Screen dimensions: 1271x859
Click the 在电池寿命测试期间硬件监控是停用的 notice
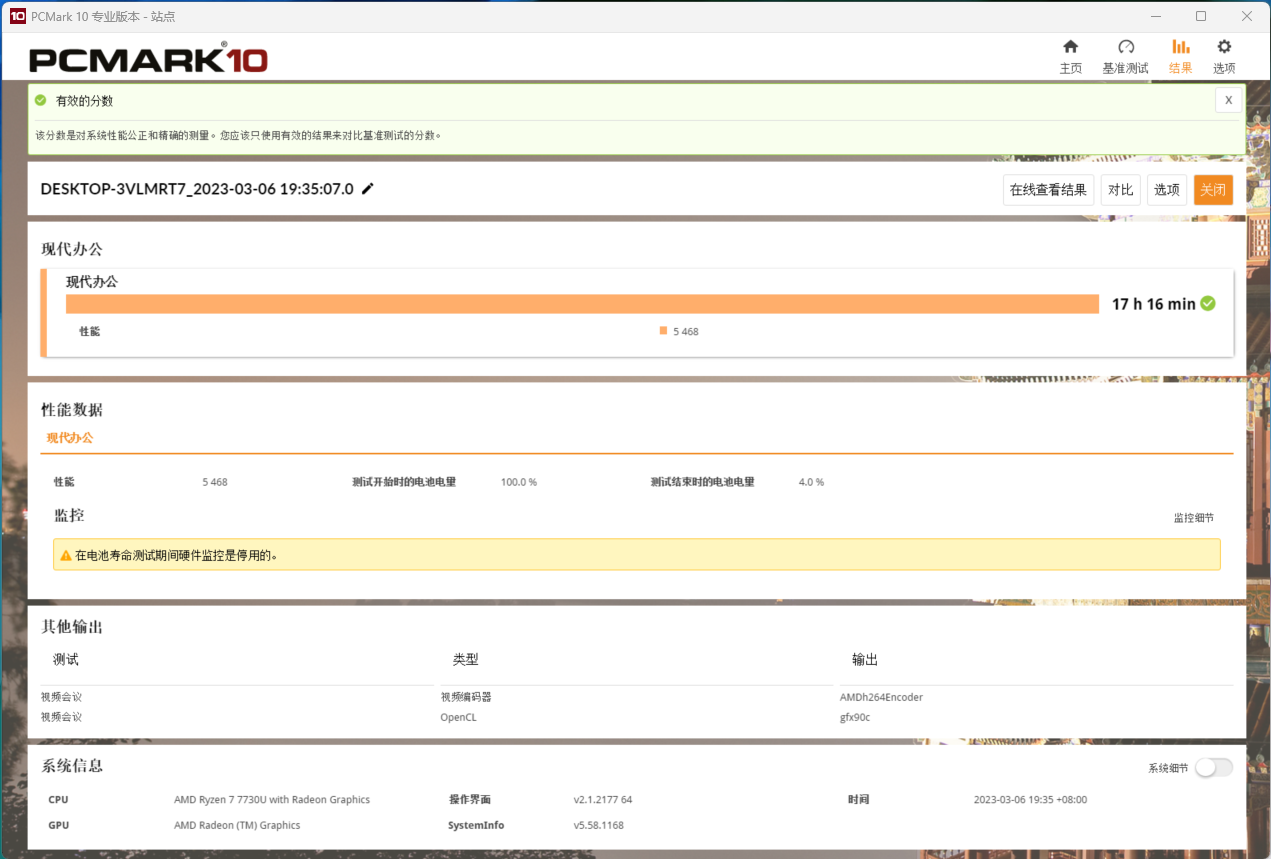pyautogui.click(x=636, y=555)
